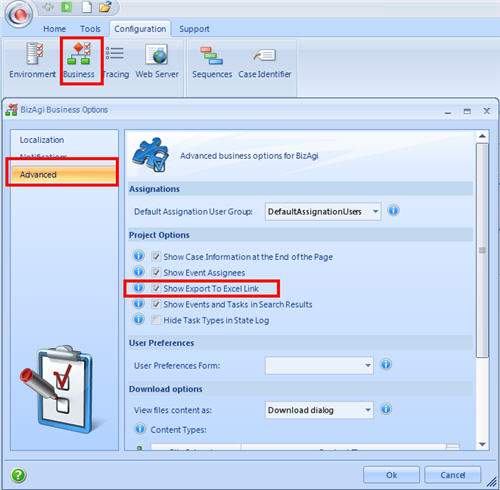Image resolution: width=500 pixels, height=490 pixels.
Task: Click the Ok button
Action: pyautogui.click(x=391, y=475)
